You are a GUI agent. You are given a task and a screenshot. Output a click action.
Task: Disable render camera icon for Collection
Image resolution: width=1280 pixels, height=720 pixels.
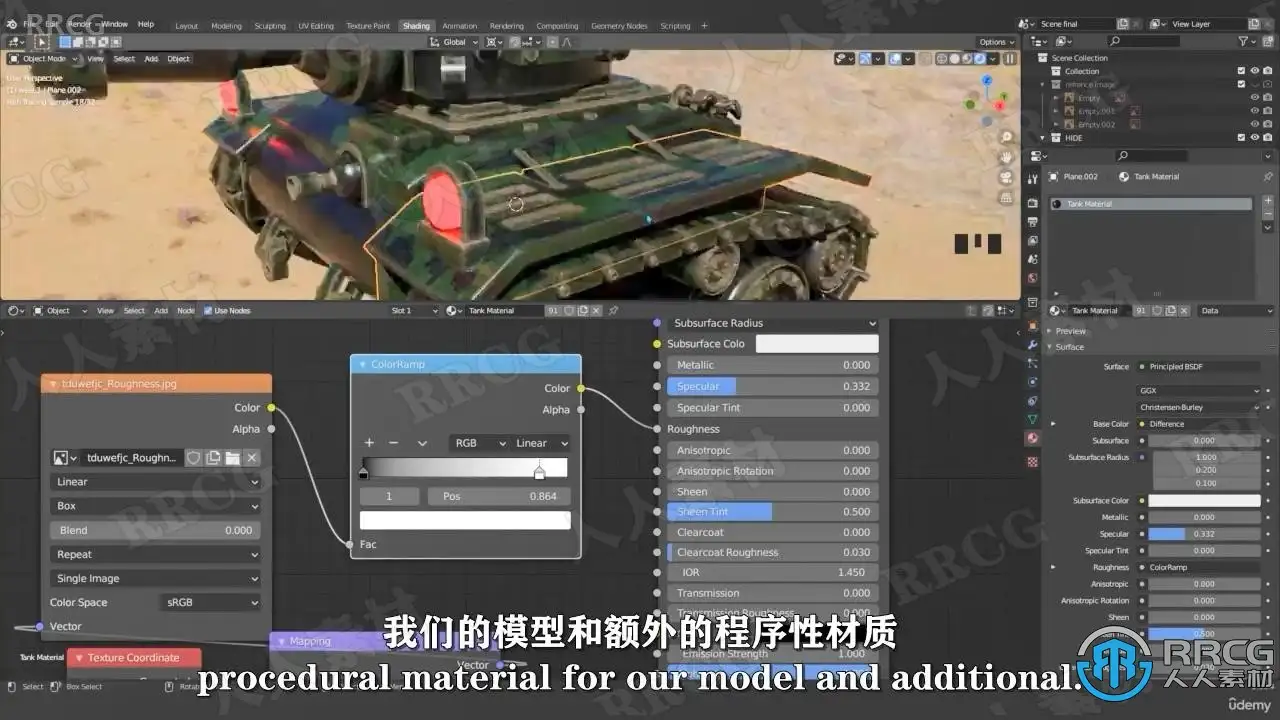(1268, 71)
